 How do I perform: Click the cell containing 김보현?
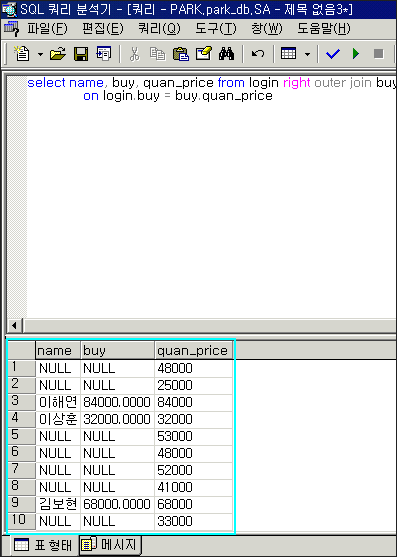pyautogui.click(x=58, y=504)
